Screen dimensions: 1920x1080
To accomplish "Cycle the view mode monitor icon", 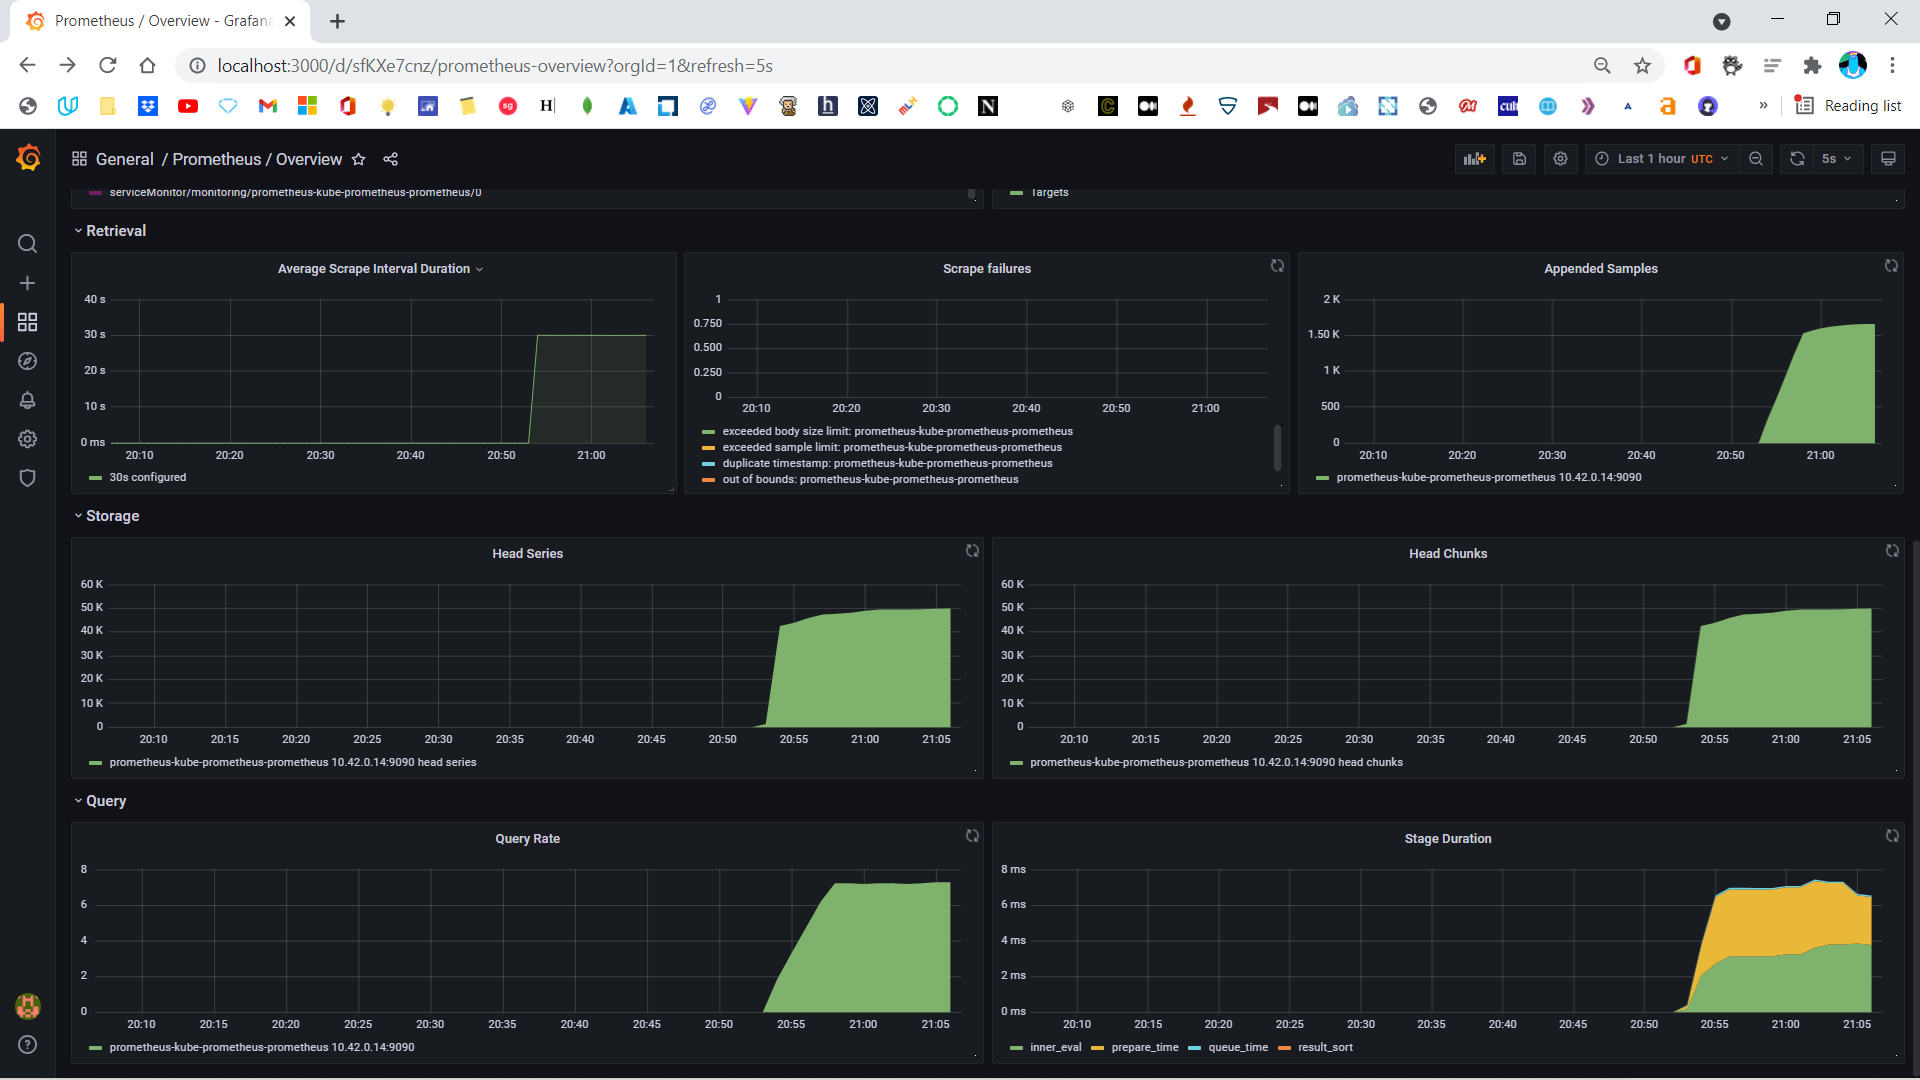I will (x=1888, y=159).
